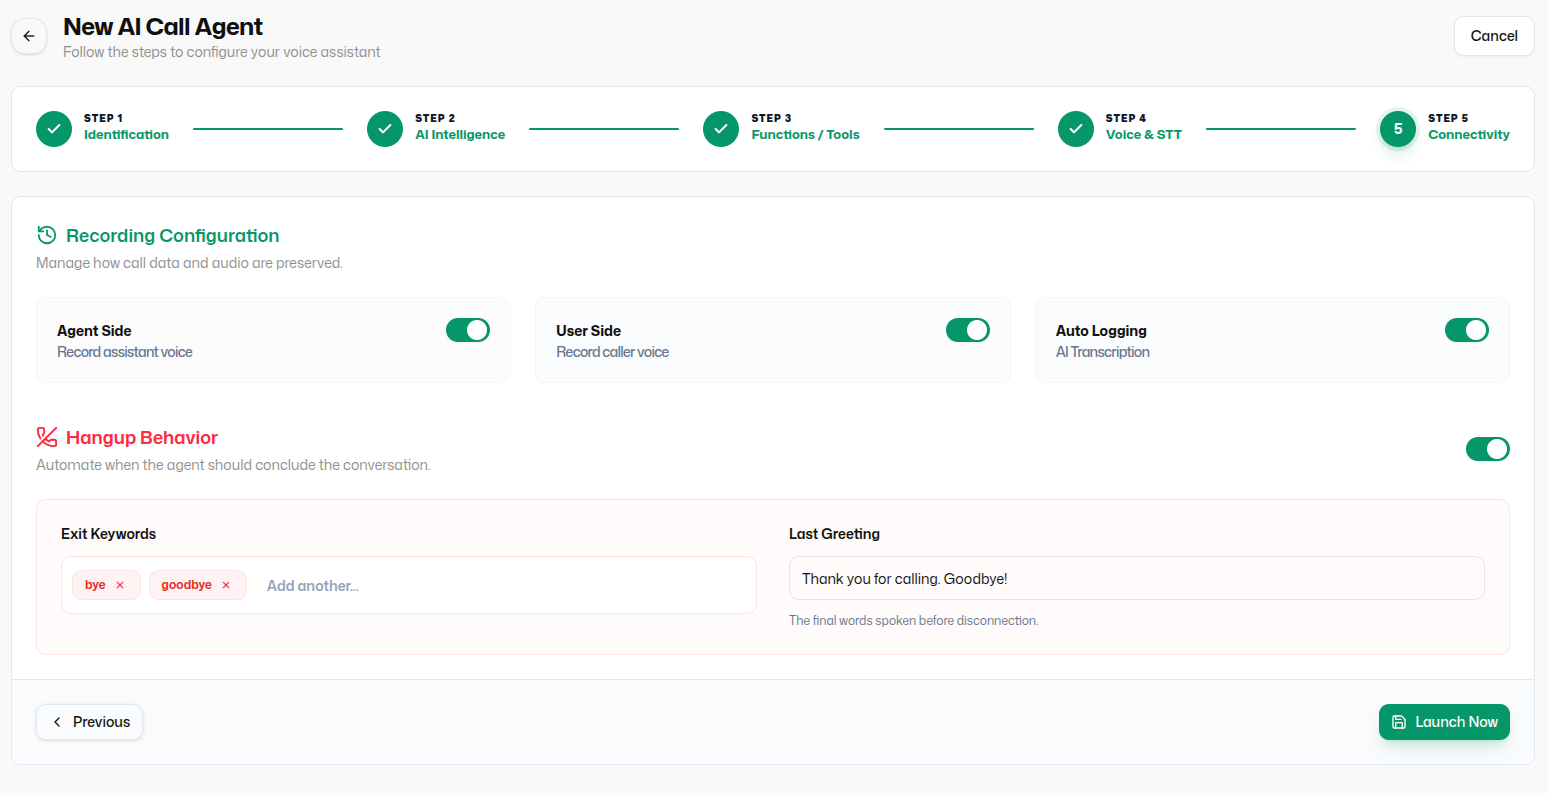
Task: Click the Launch Now button
Action: [x=1444, y=722]
